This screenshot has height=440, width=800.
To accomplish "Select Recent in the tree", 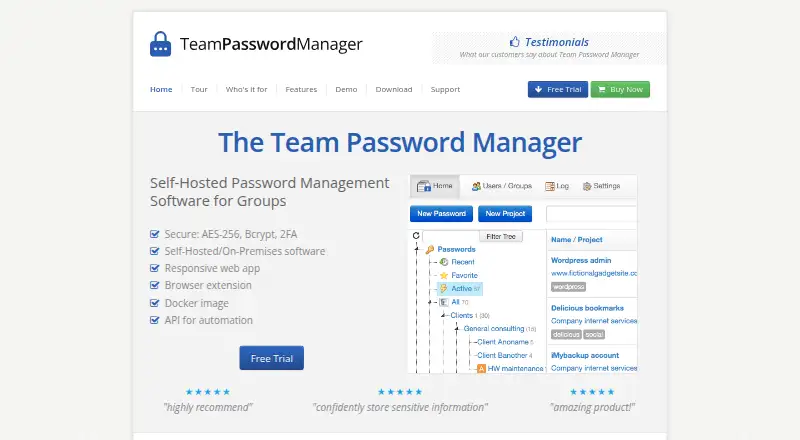I will point(463,262).
